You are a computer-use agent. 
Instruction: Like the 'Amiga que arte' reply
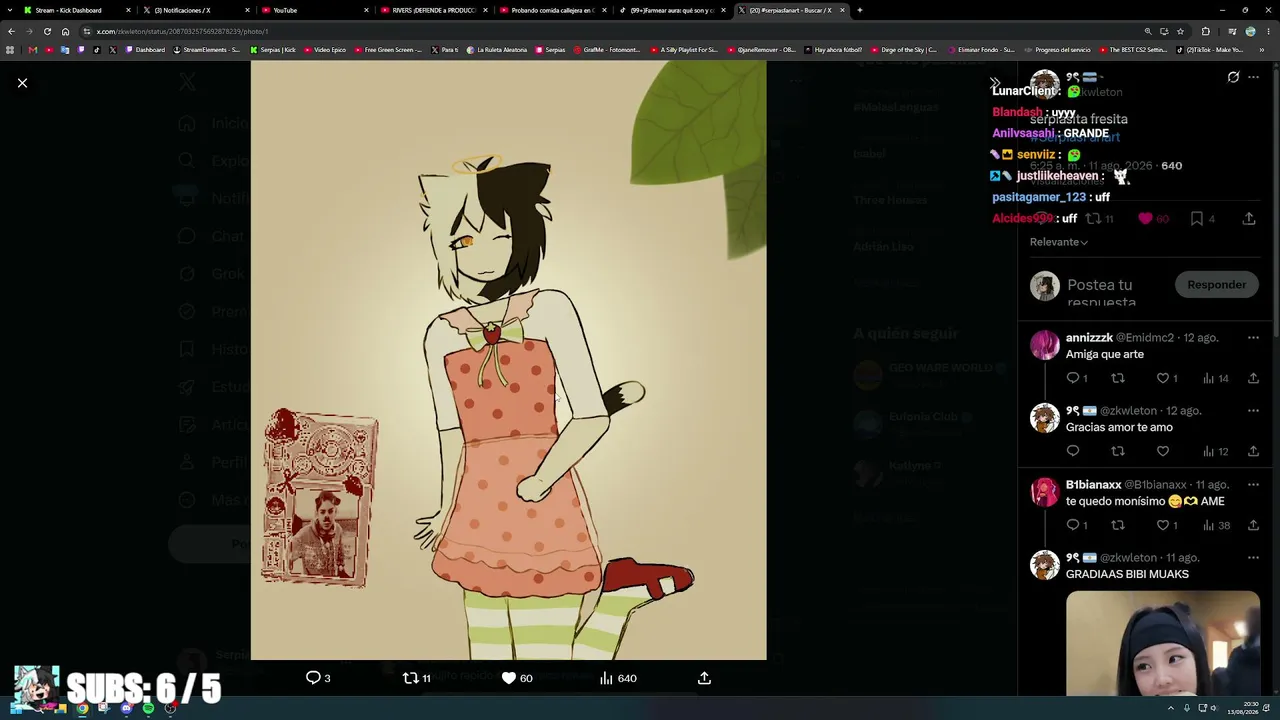point(1163,378)
